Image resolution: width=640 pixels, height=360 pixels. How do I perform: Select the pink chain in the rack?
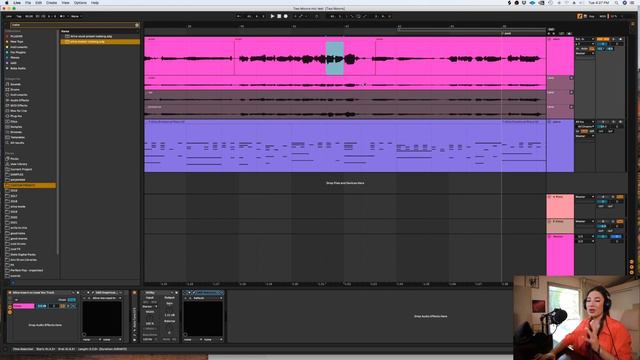tap(24, 306)
